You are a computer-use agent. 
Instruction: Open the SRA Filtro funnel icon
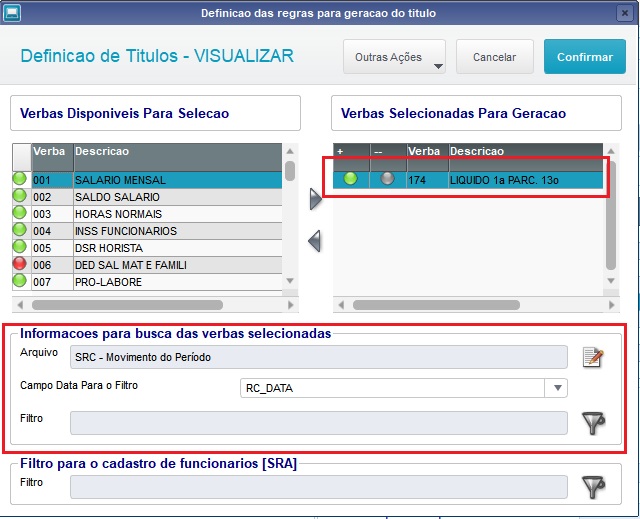tap(593, 487)
